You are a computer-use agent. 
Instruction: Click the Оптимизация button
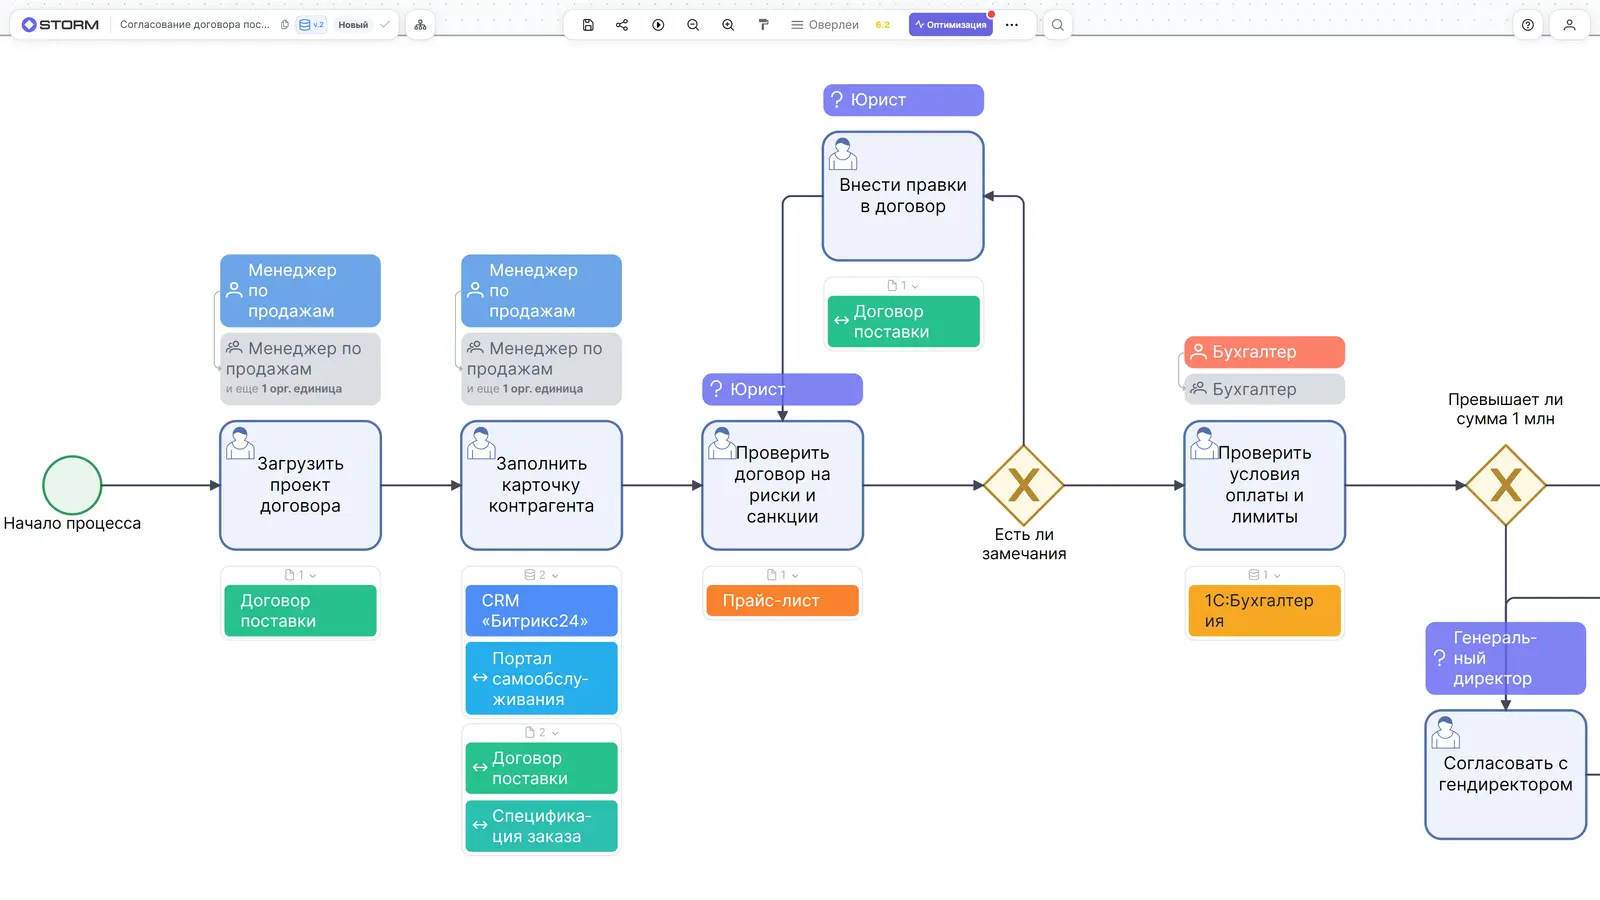(951, 25)
